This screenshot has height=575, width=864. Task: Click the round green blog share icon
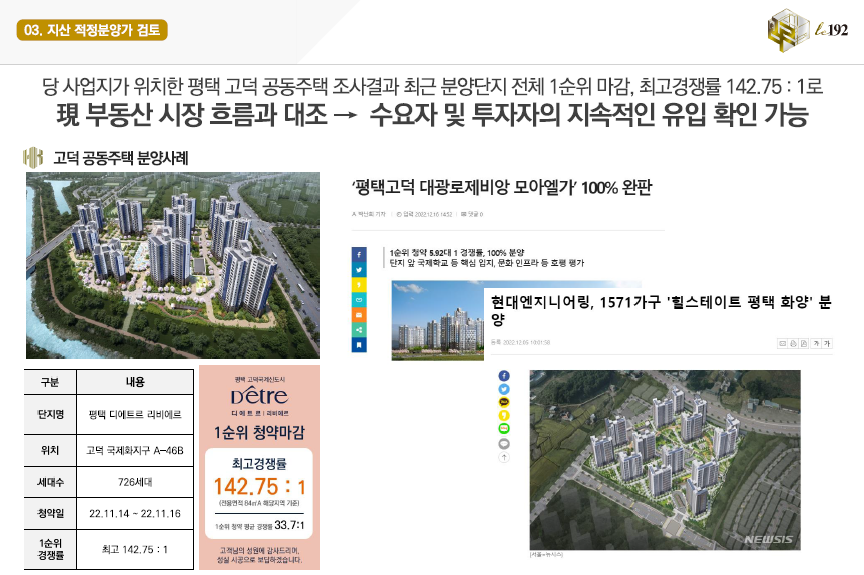[x=504, y=428]
